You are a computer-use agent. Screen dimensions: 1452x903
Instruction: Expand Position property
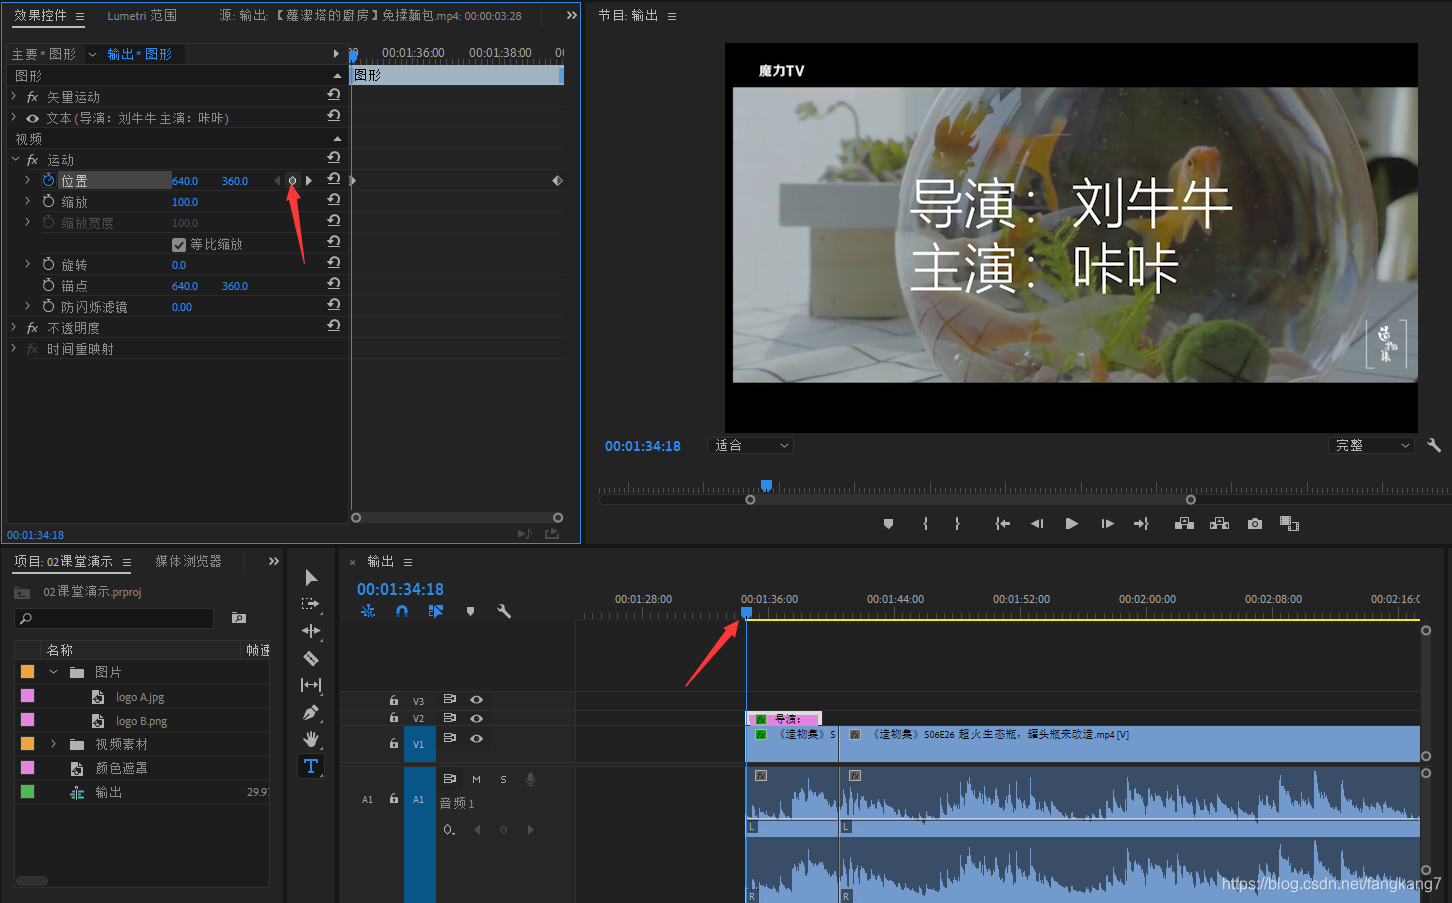coord(27,180)
